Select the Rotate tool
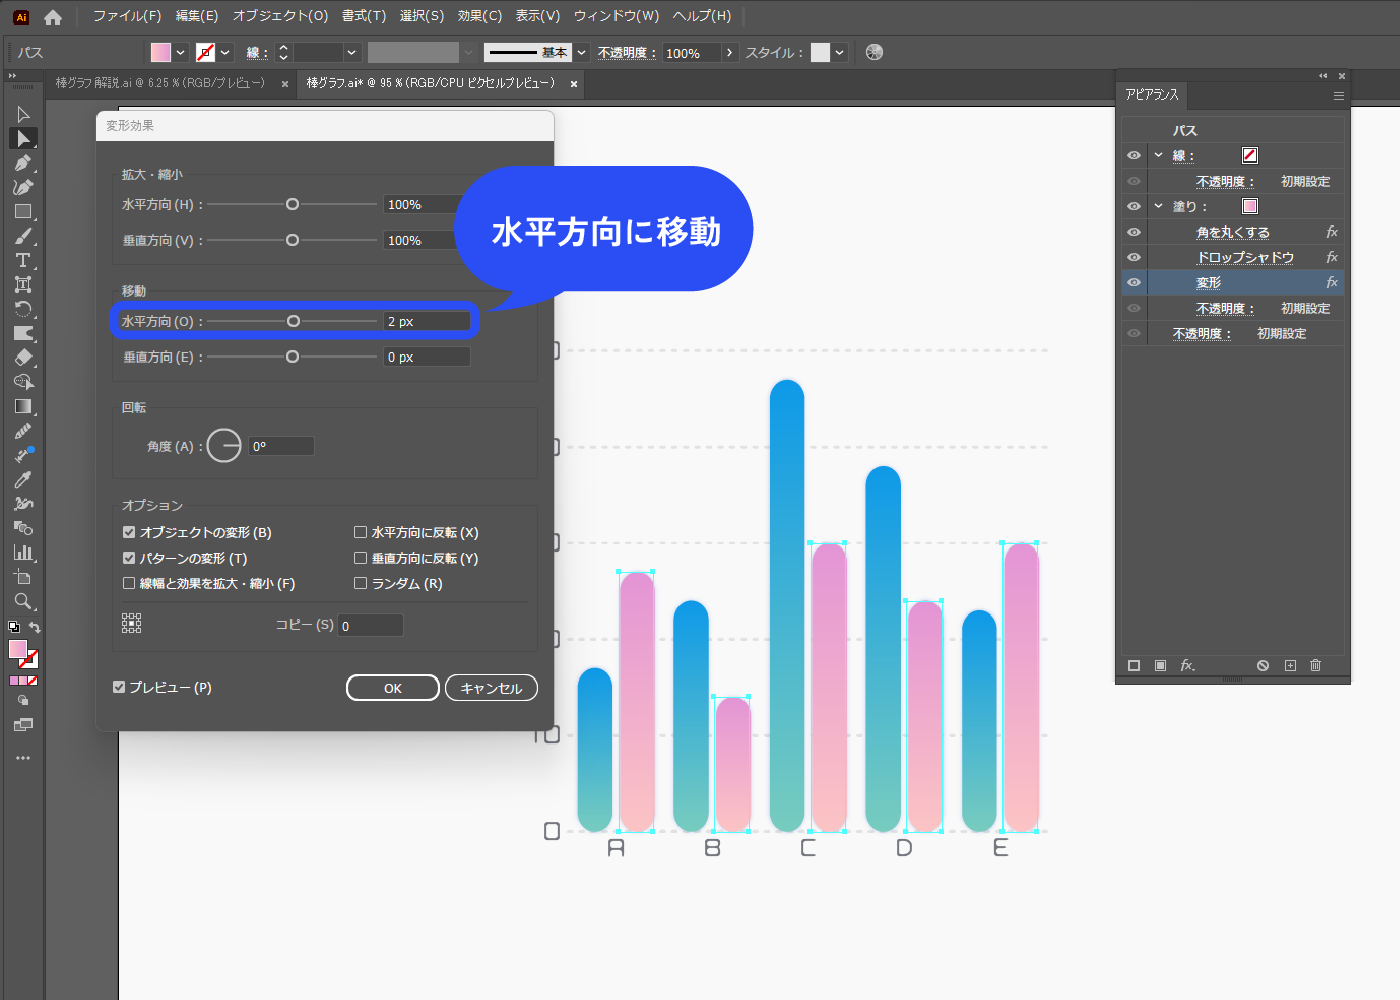 tap(23, 309)
